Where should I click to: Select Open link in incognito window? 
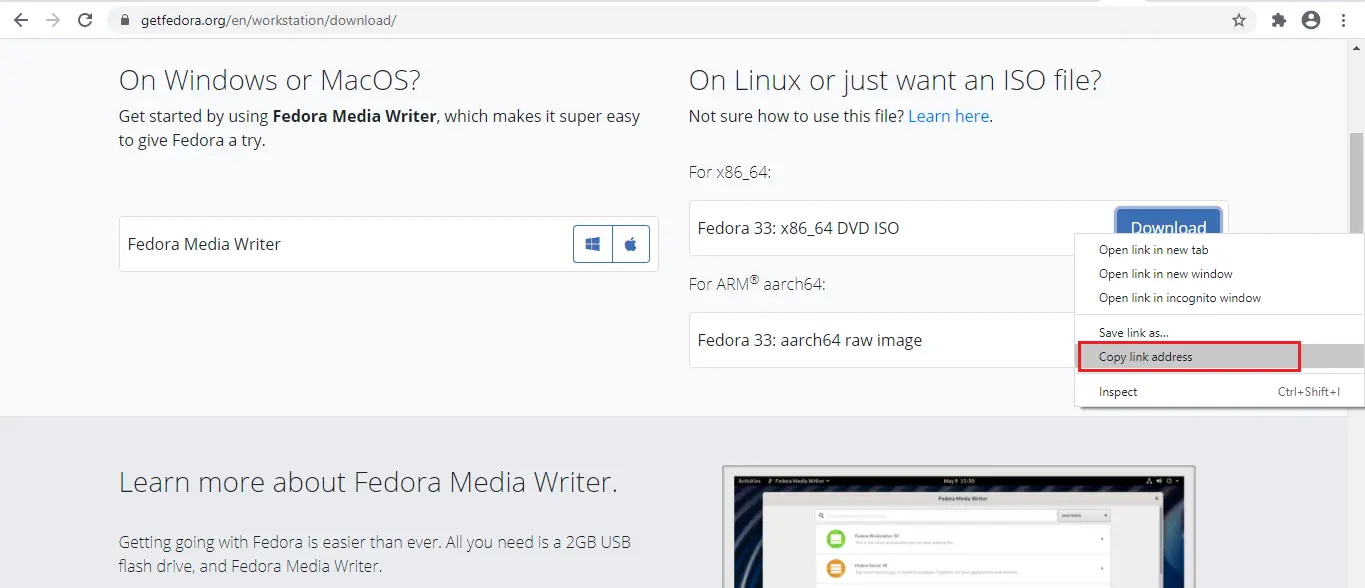[x=1179, y=297]
